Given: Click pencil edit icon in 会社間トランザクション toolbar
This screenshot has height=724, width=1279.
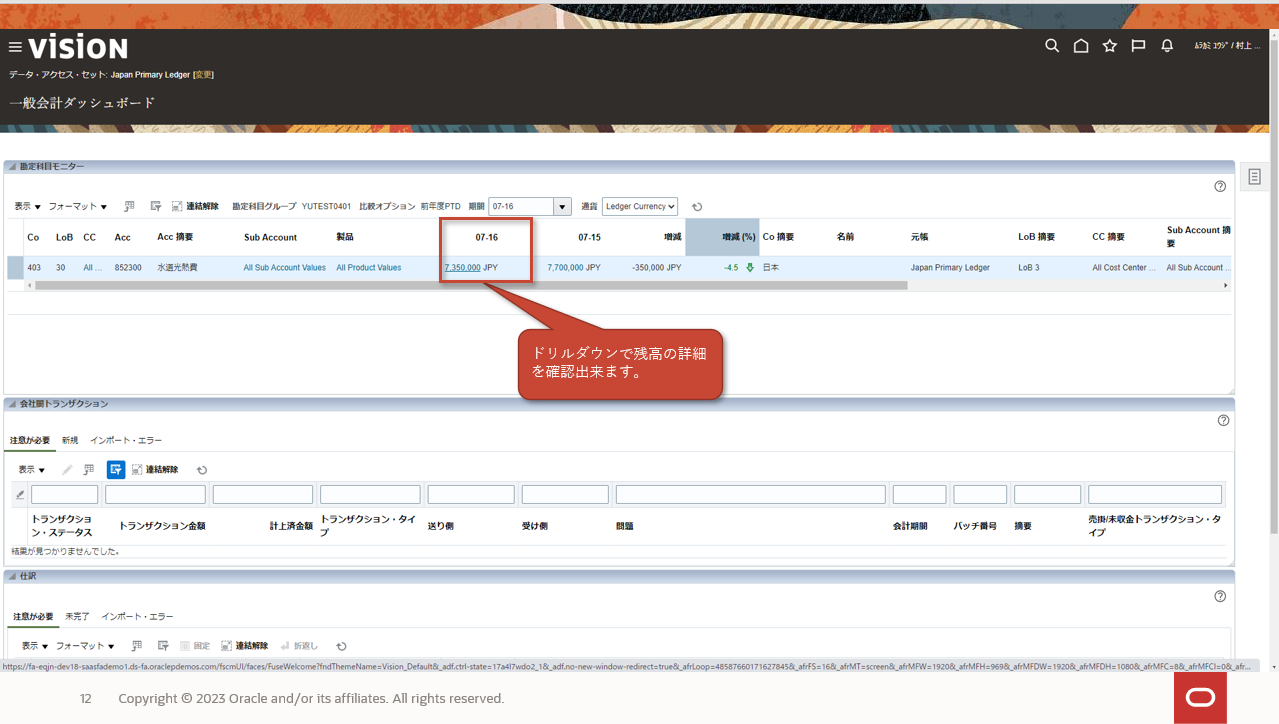Looking at the screenshot, I should [x=67, y=469].
